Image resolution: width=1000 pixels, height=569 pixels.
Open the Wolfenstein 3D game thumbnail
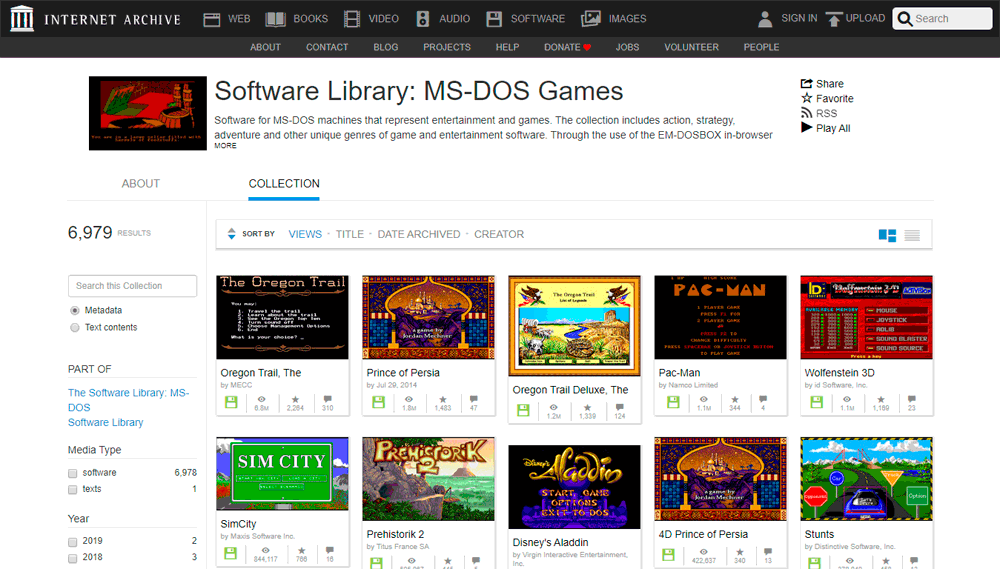867,317
